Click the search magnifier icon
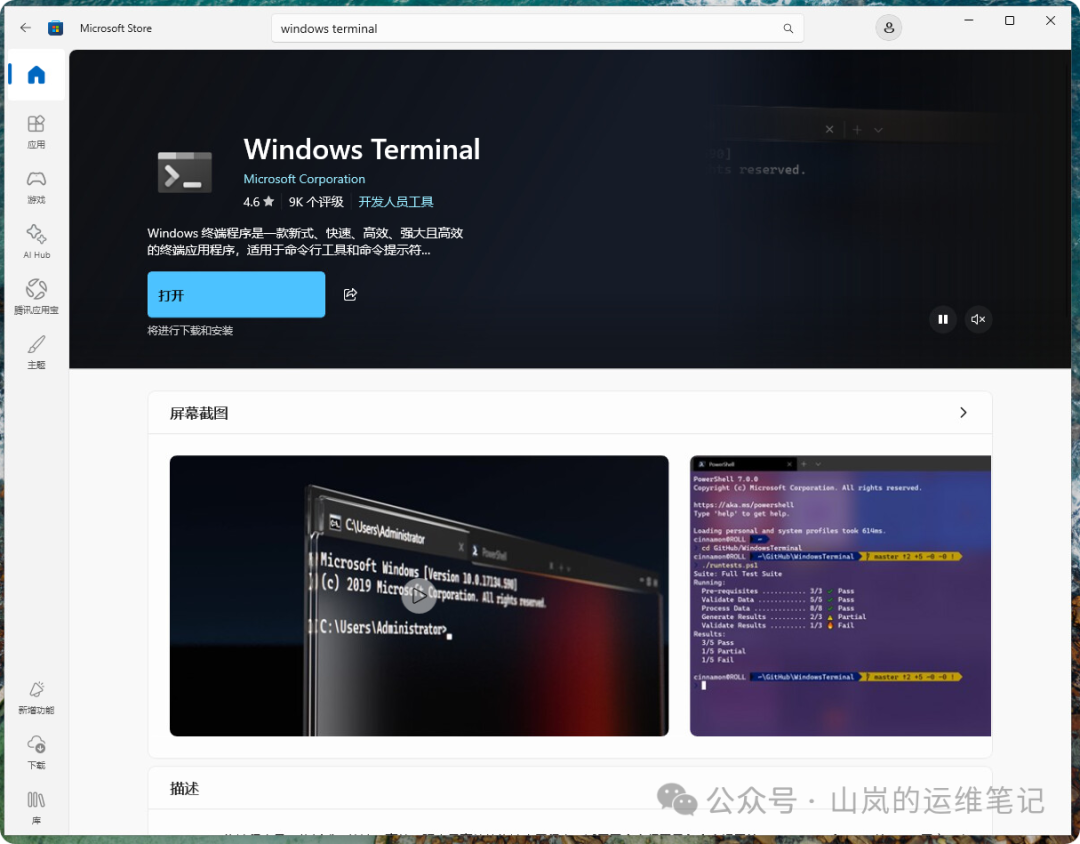The height and width of the screenshot is (844, 1080). tap(788, 28)
